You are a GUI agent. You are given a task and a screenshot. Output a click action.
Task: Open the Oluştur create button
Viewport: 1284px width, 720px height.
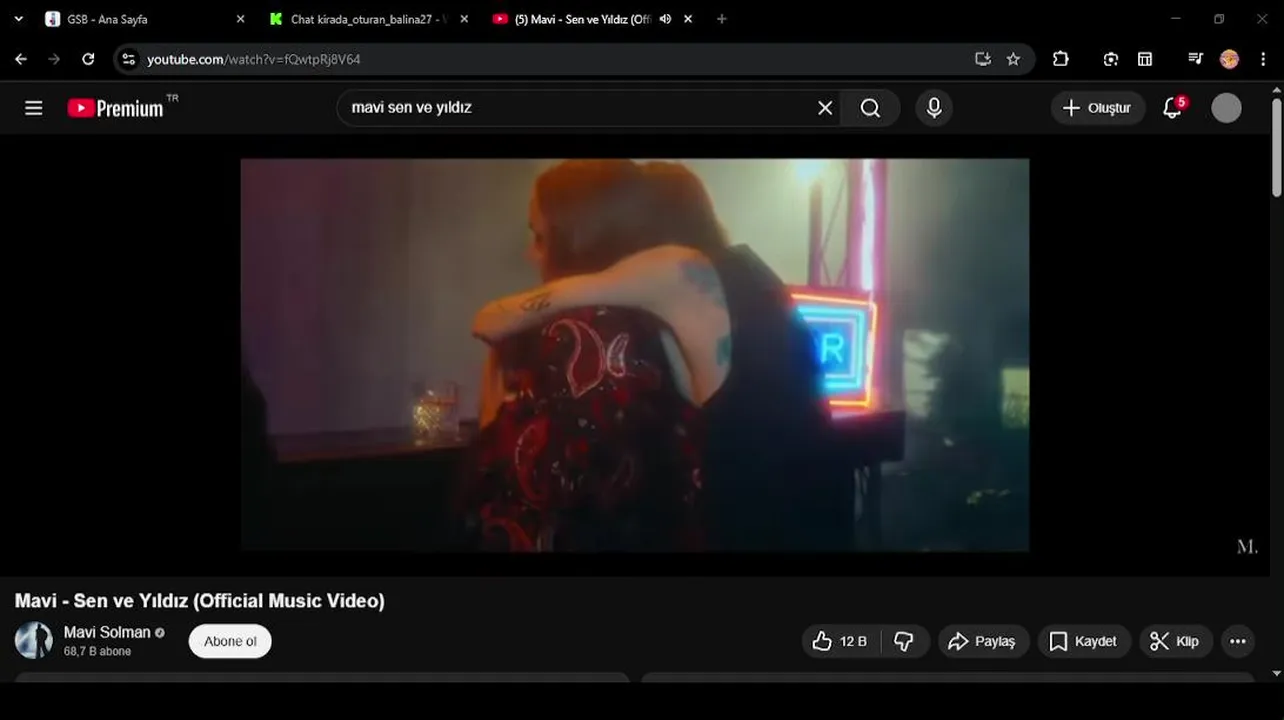[x=1097, y=108]
